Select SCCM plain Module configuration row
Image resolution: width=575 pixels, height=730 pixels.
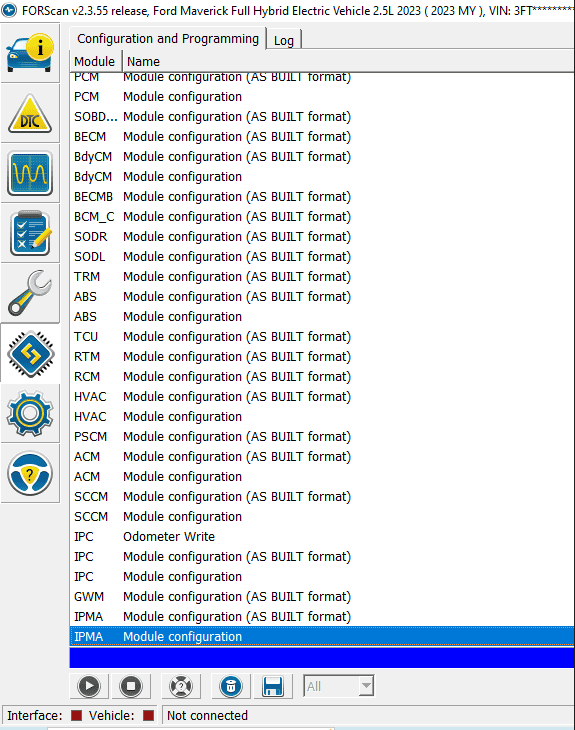[x=322, y=517]
